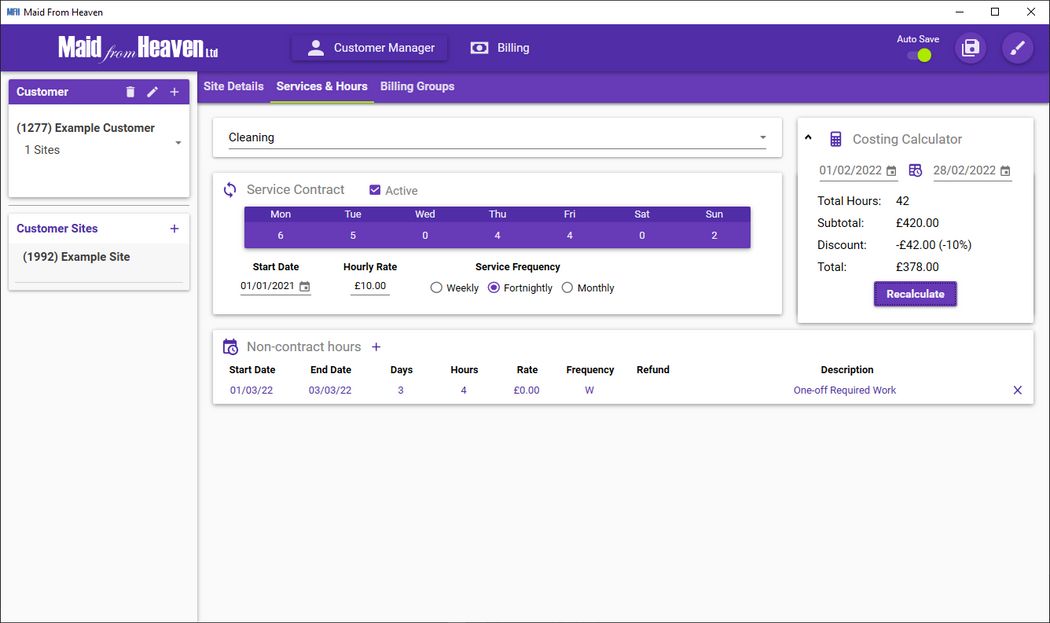Viewport: 1050px width, 623px height.
Task: Delete customer using the trash icon
Action: [130, 92]
